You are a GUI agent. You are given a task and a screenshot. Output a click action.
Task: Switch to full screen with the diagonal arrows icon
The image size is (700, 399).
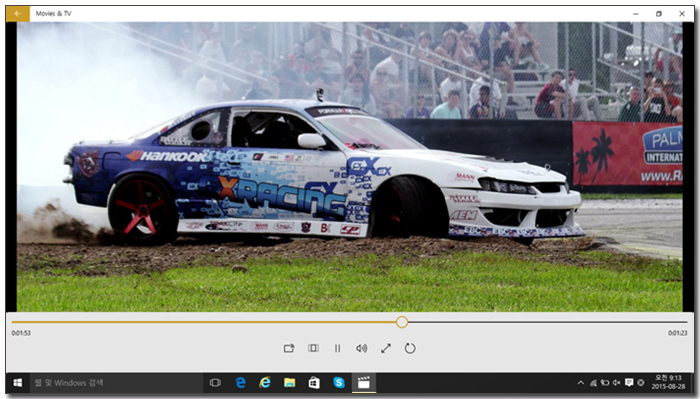(x=386, y=348)
